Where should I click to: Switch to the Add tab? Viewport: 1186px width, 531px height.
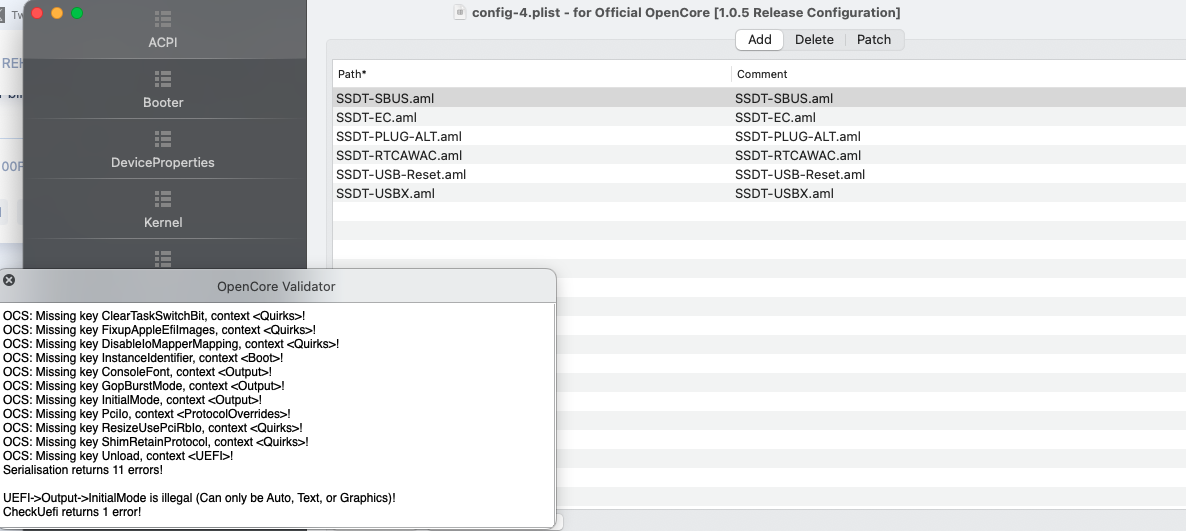(759, 40)
